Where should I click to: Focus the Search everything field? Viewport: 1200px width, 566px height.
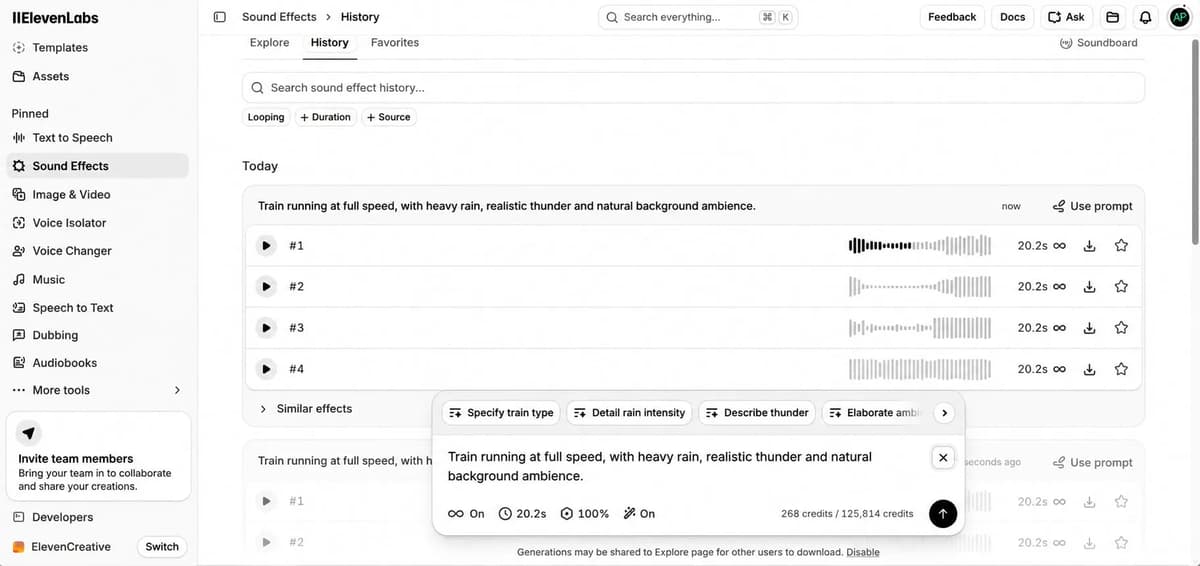[x=698, y=17]
